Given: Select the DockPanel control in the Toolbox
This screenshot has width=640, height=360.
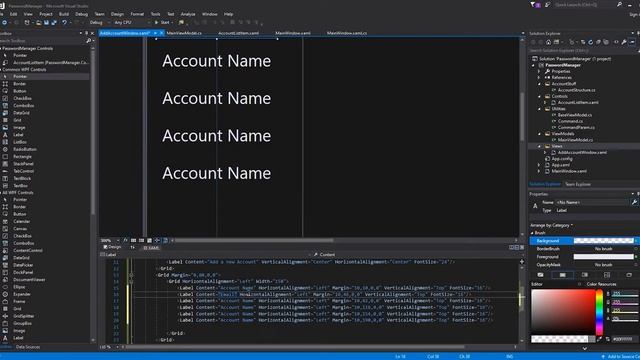Looking at the screenshot, I should (23, 273).
